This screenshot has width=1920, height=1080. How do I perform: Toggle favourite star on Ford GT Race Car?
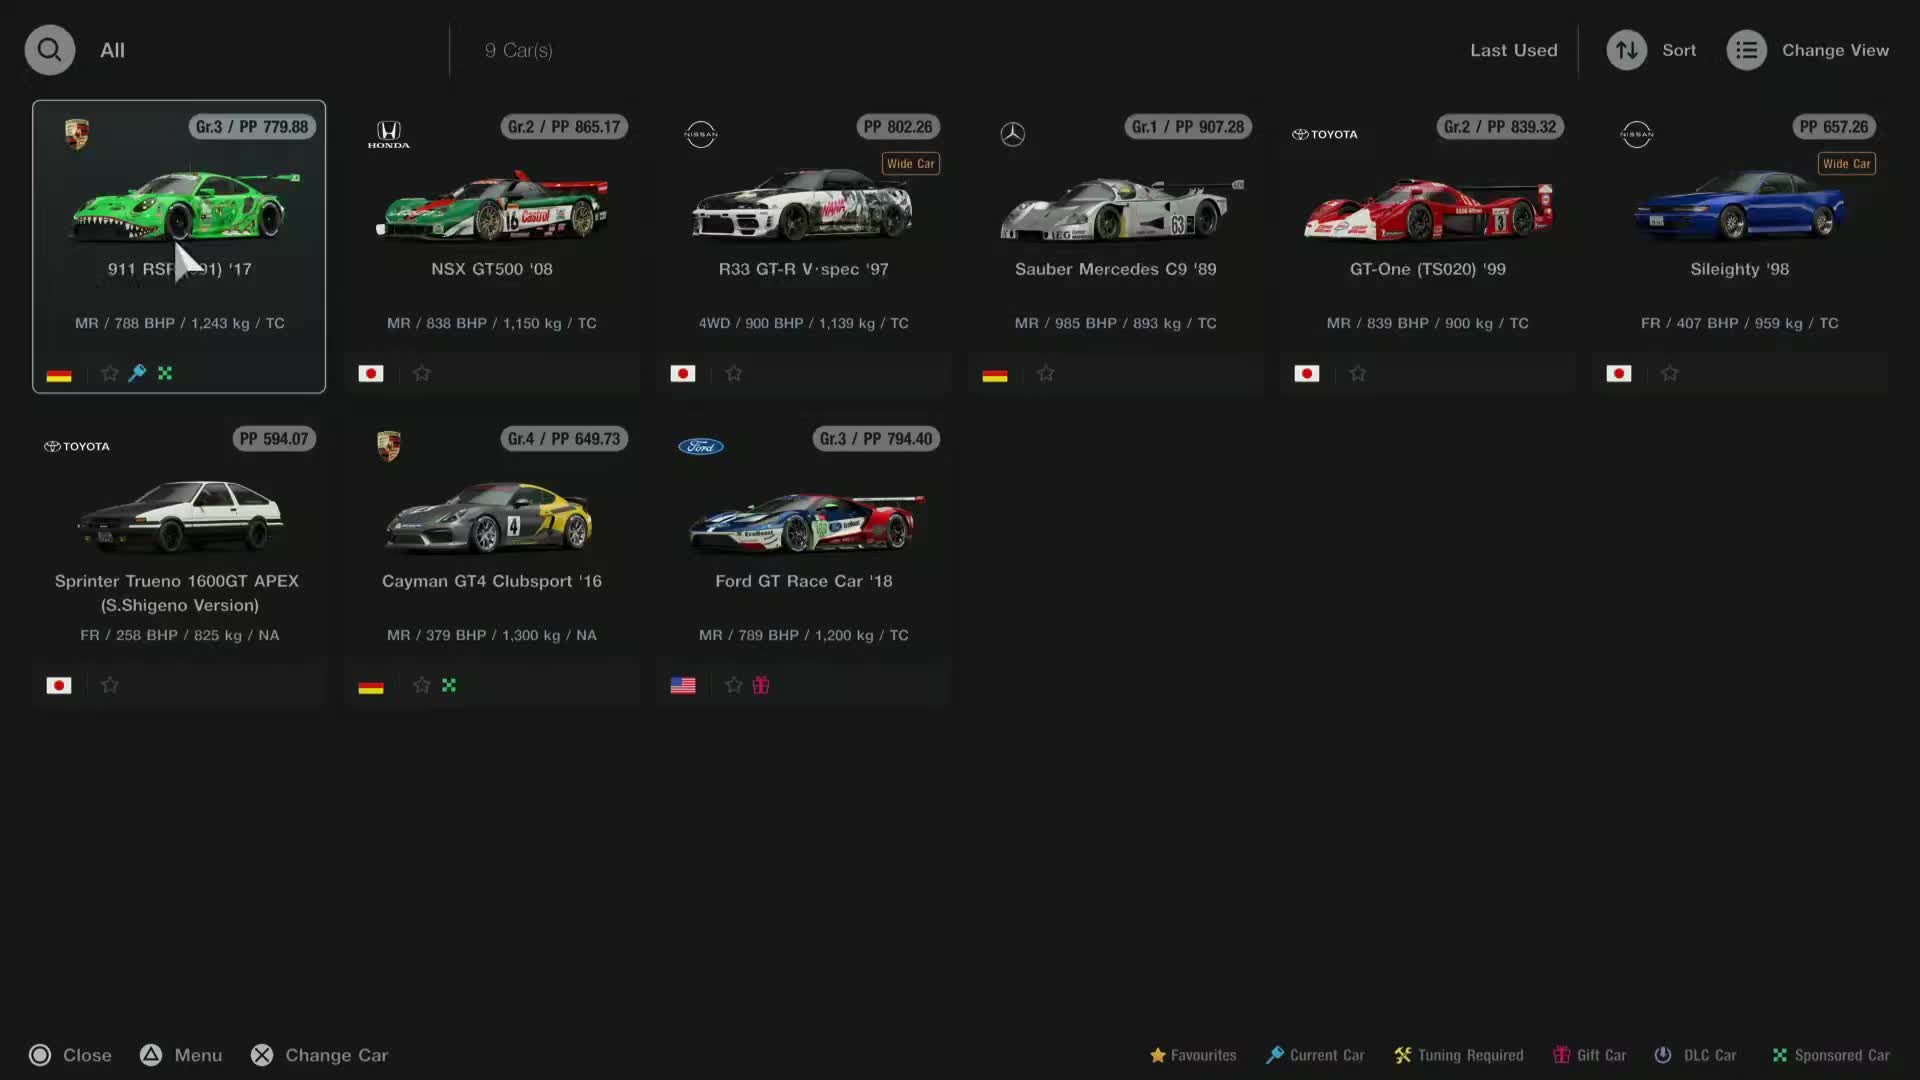(x=734, y=685)
